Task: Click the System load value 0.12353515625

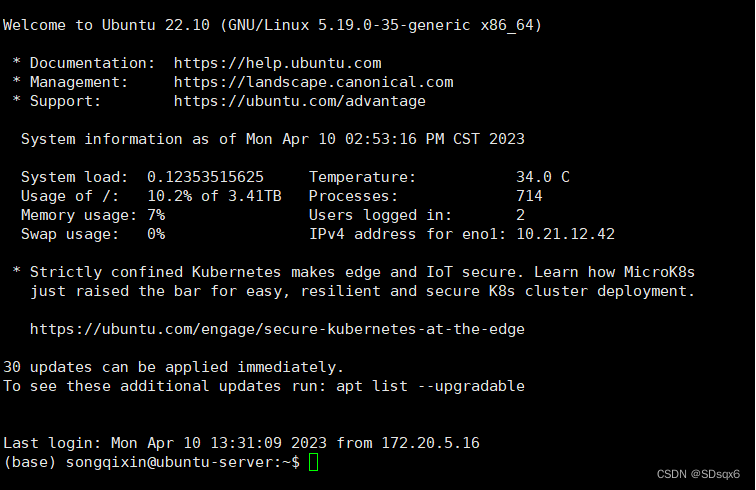Action: pyautogui.click(x=205, y=177)
